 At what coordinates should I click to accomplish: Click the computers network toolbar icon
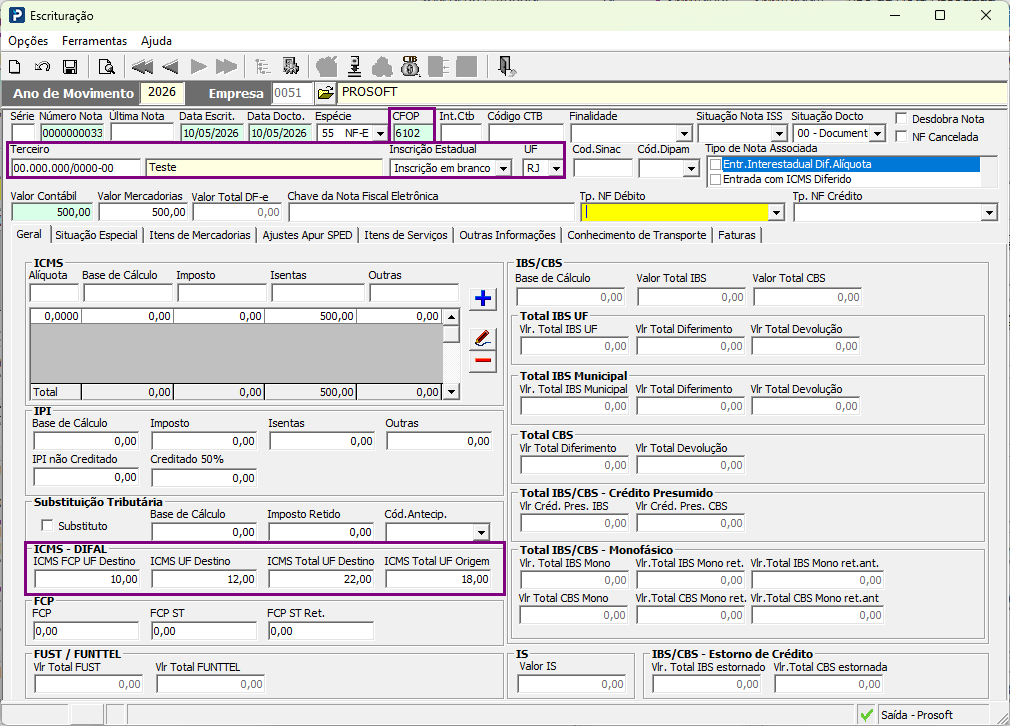(x=291, y=66)
